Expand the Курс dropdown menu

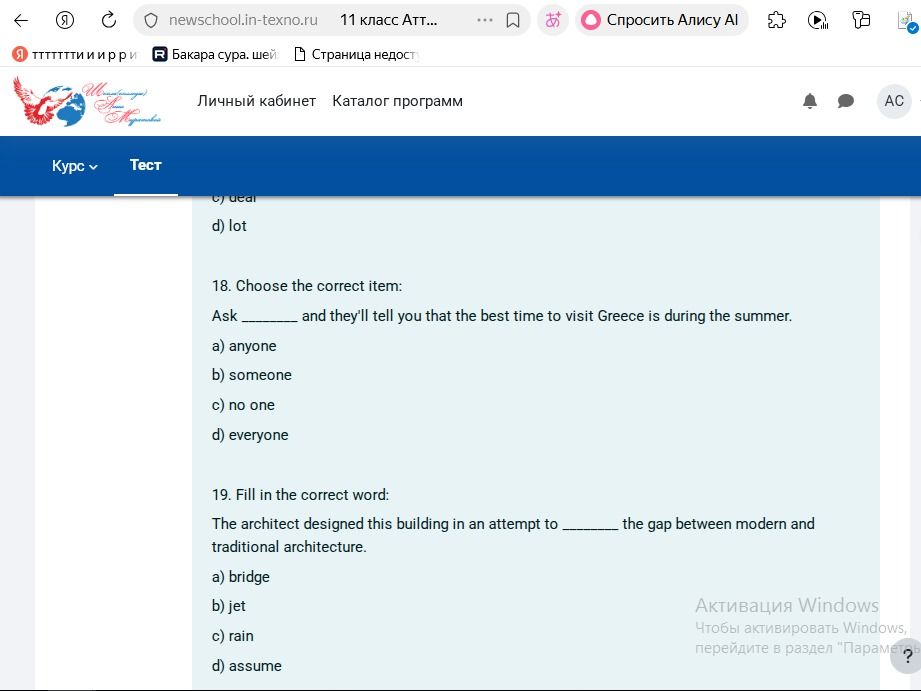pyautogui.click(x=75, y=166)
